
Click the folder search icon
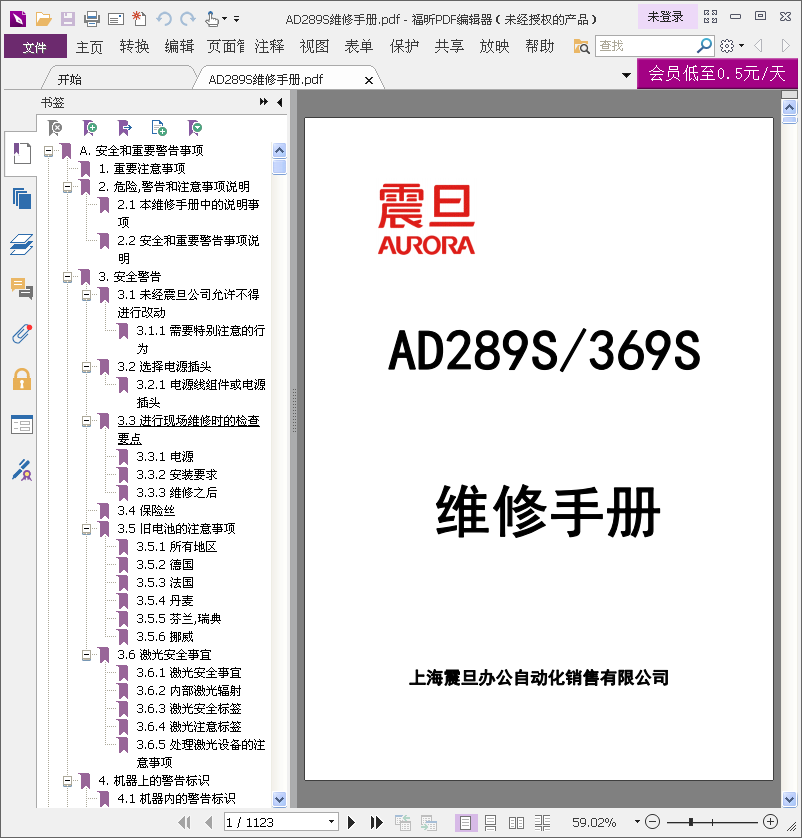click(581, 46)
